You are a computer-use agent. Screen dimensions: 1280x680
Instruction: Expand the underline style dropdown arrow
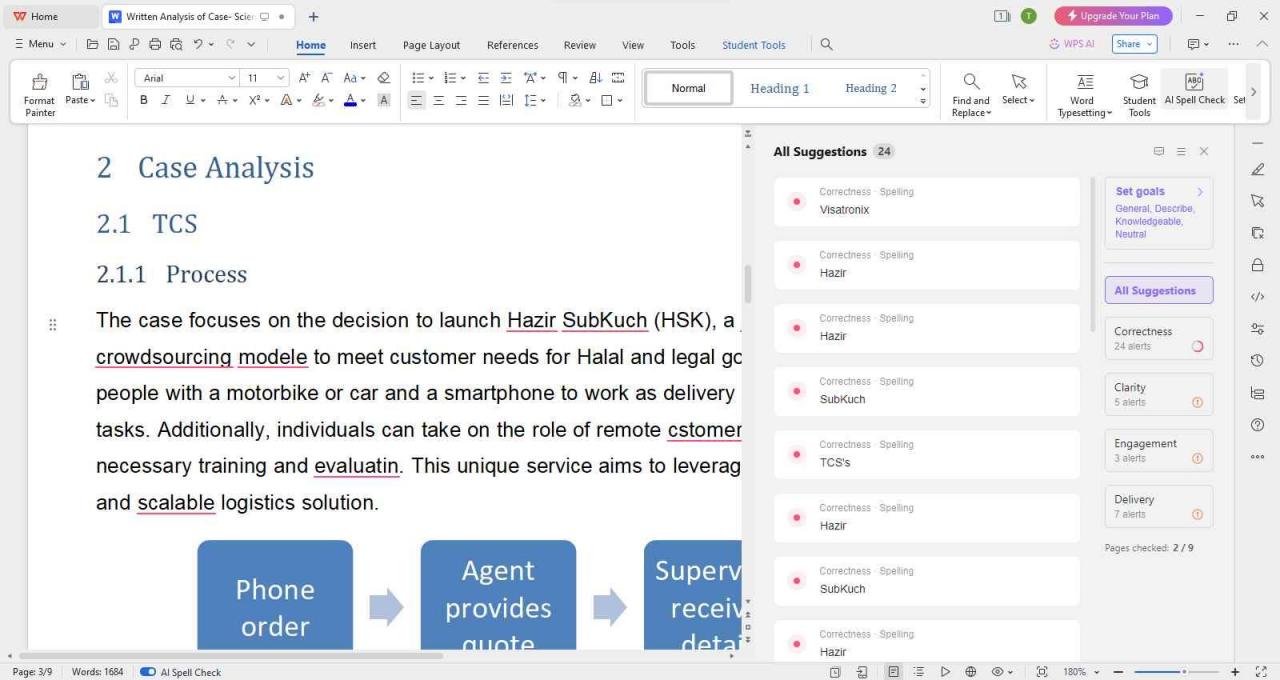pos(203,100)
